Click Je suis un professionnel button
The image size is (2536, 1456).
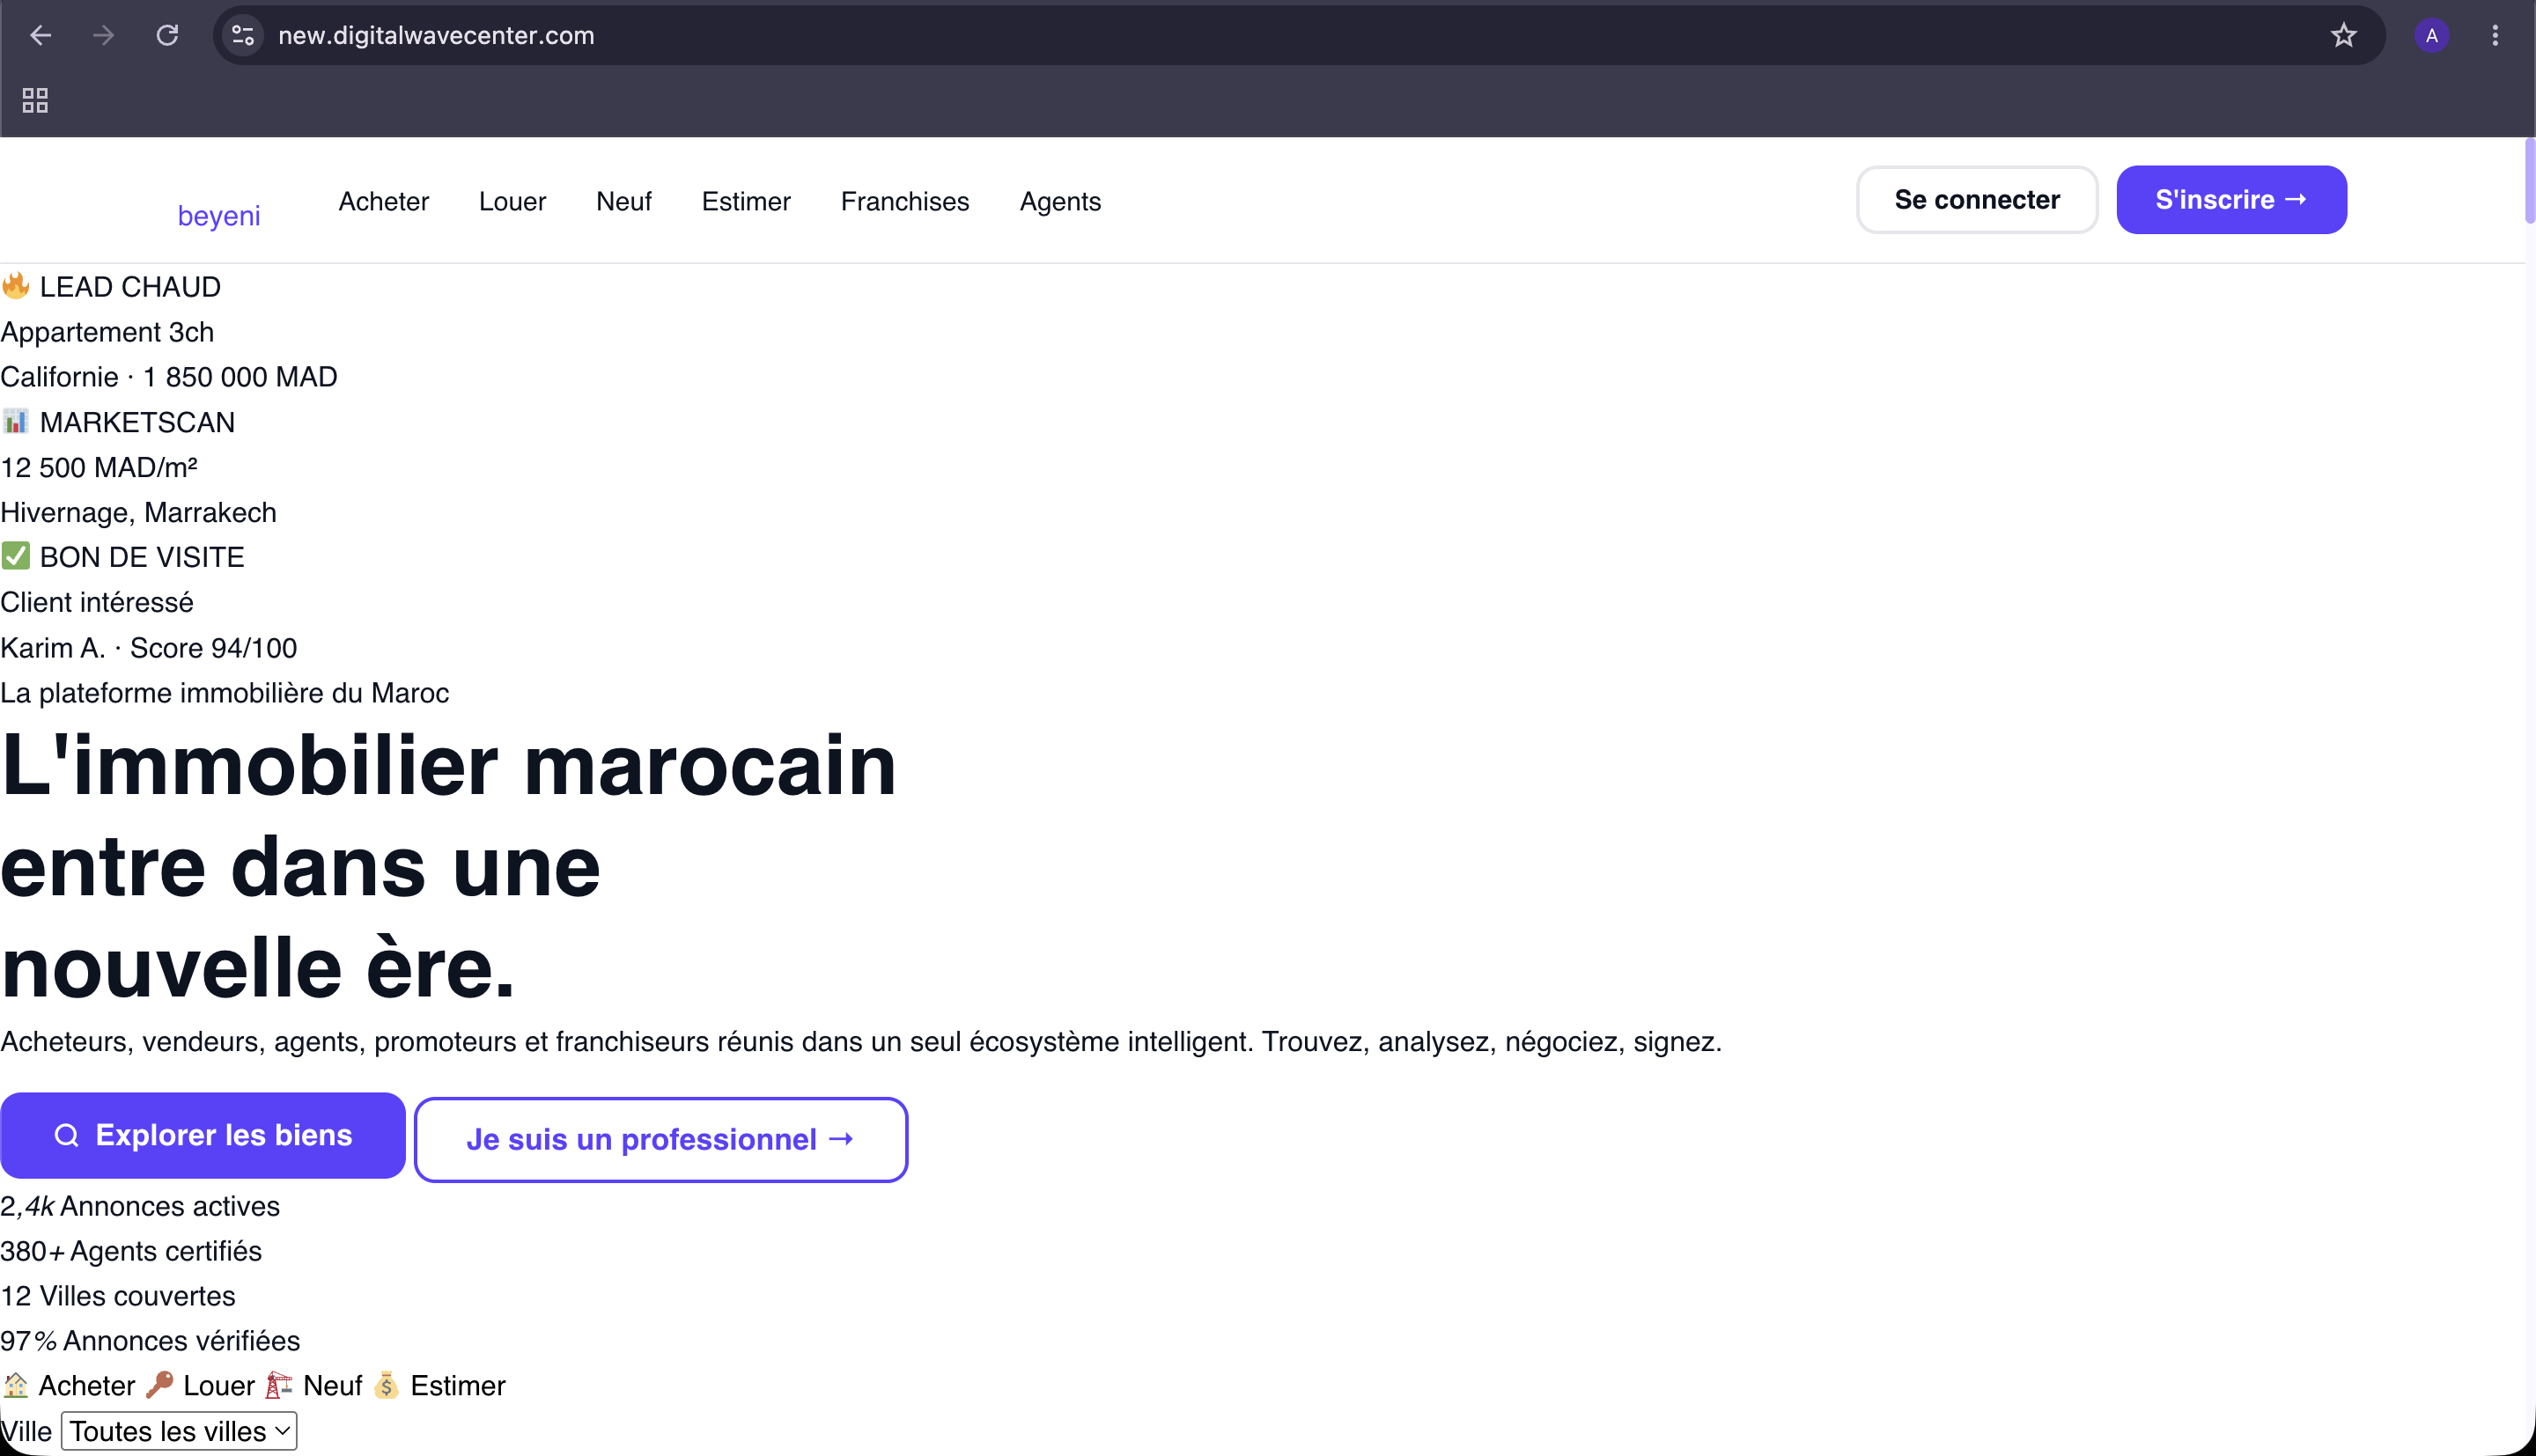(661, 1140)
